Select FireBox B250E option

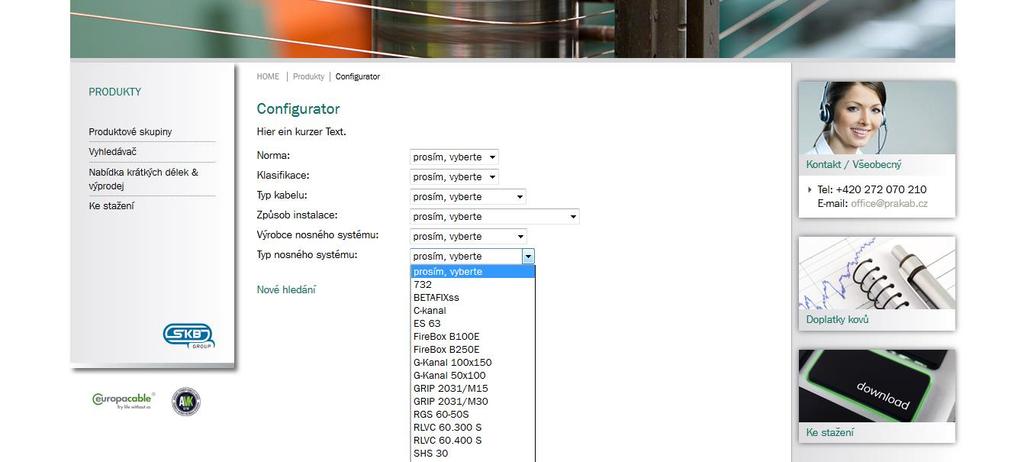(x=472, y=350)
